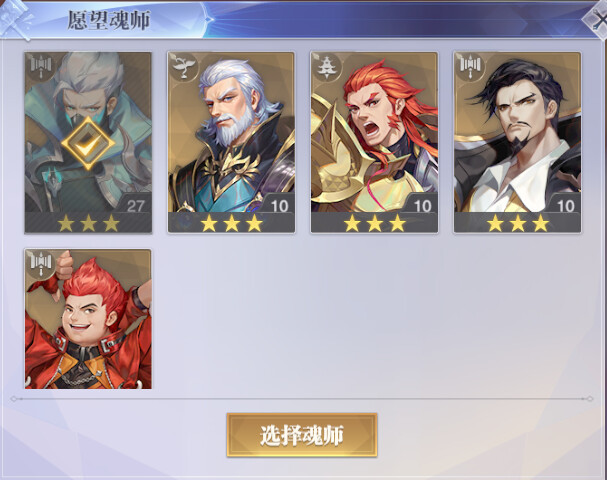
Task: Click the 愿望魂师 title header
Action: [x=109, y=20]
